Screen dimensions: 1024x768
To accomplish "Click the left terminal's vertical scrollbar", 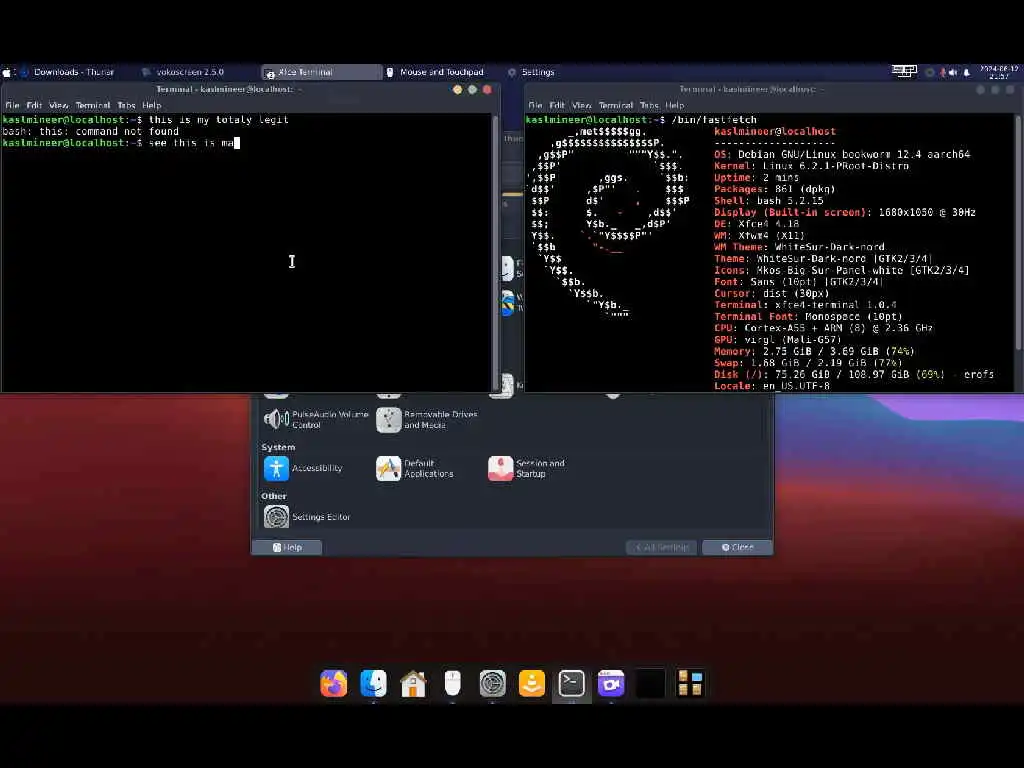I will coord(495,252).
